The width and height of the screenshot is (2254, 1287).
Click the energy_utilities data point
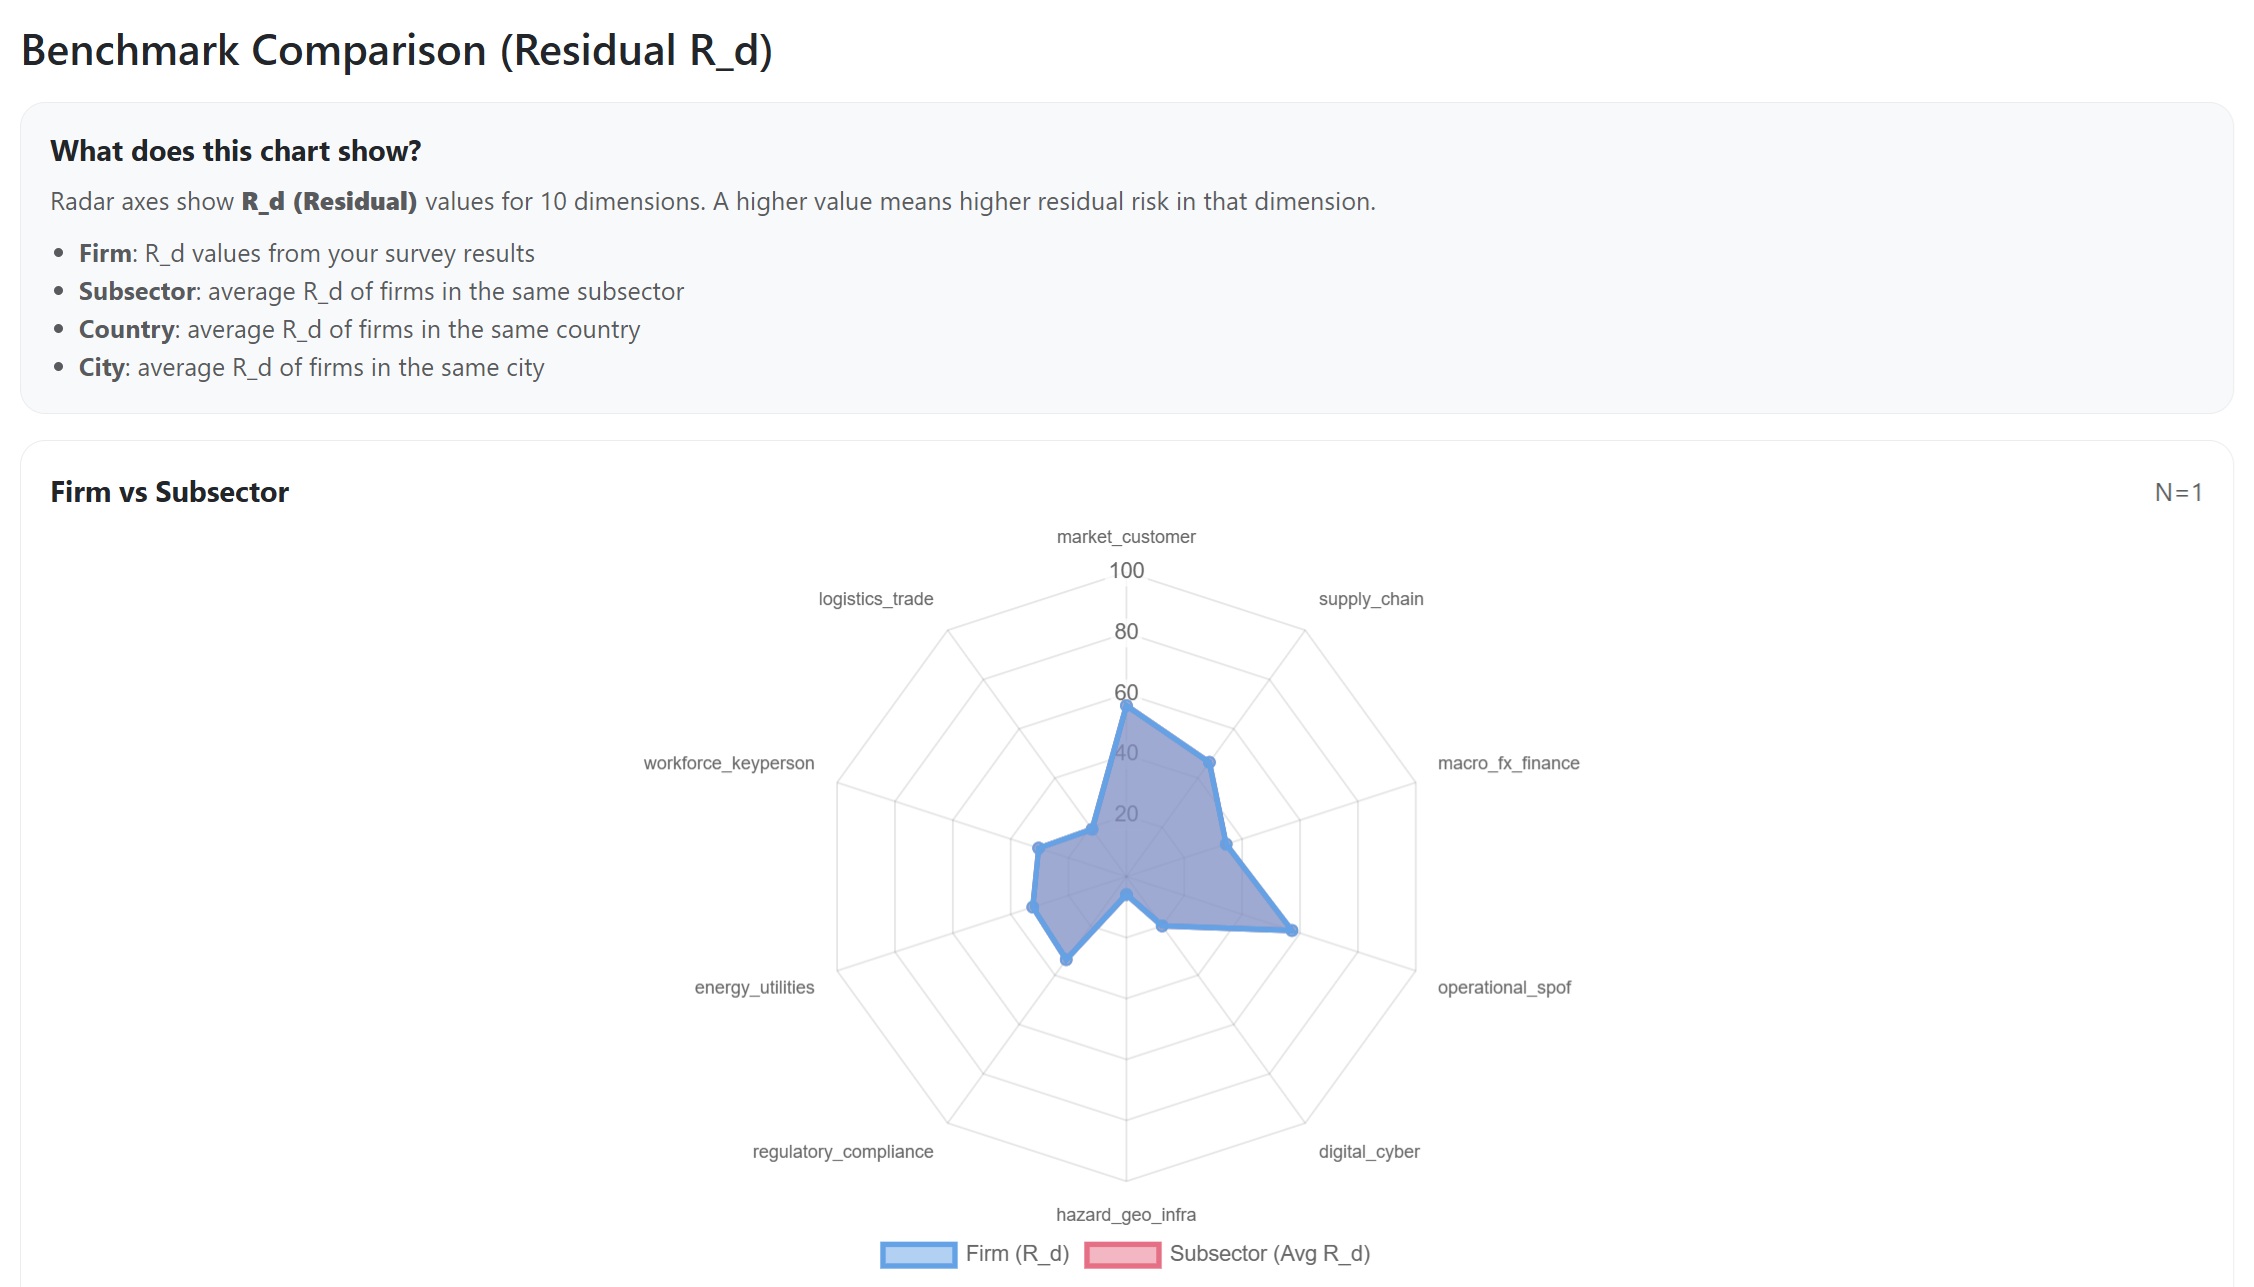click(x=1032, y=908)
